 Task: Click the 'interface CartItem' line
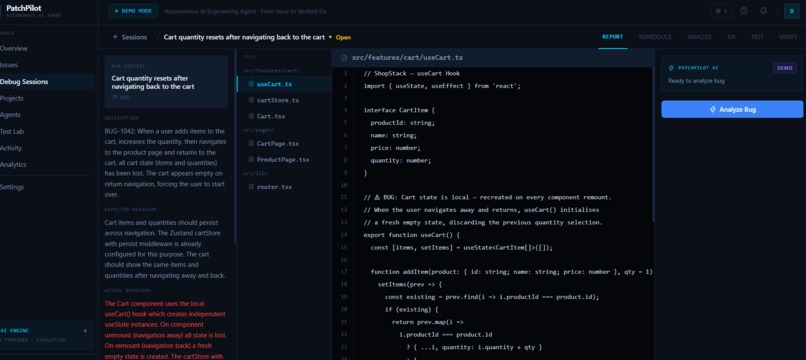pyautogui.click(x=399, y=111)
